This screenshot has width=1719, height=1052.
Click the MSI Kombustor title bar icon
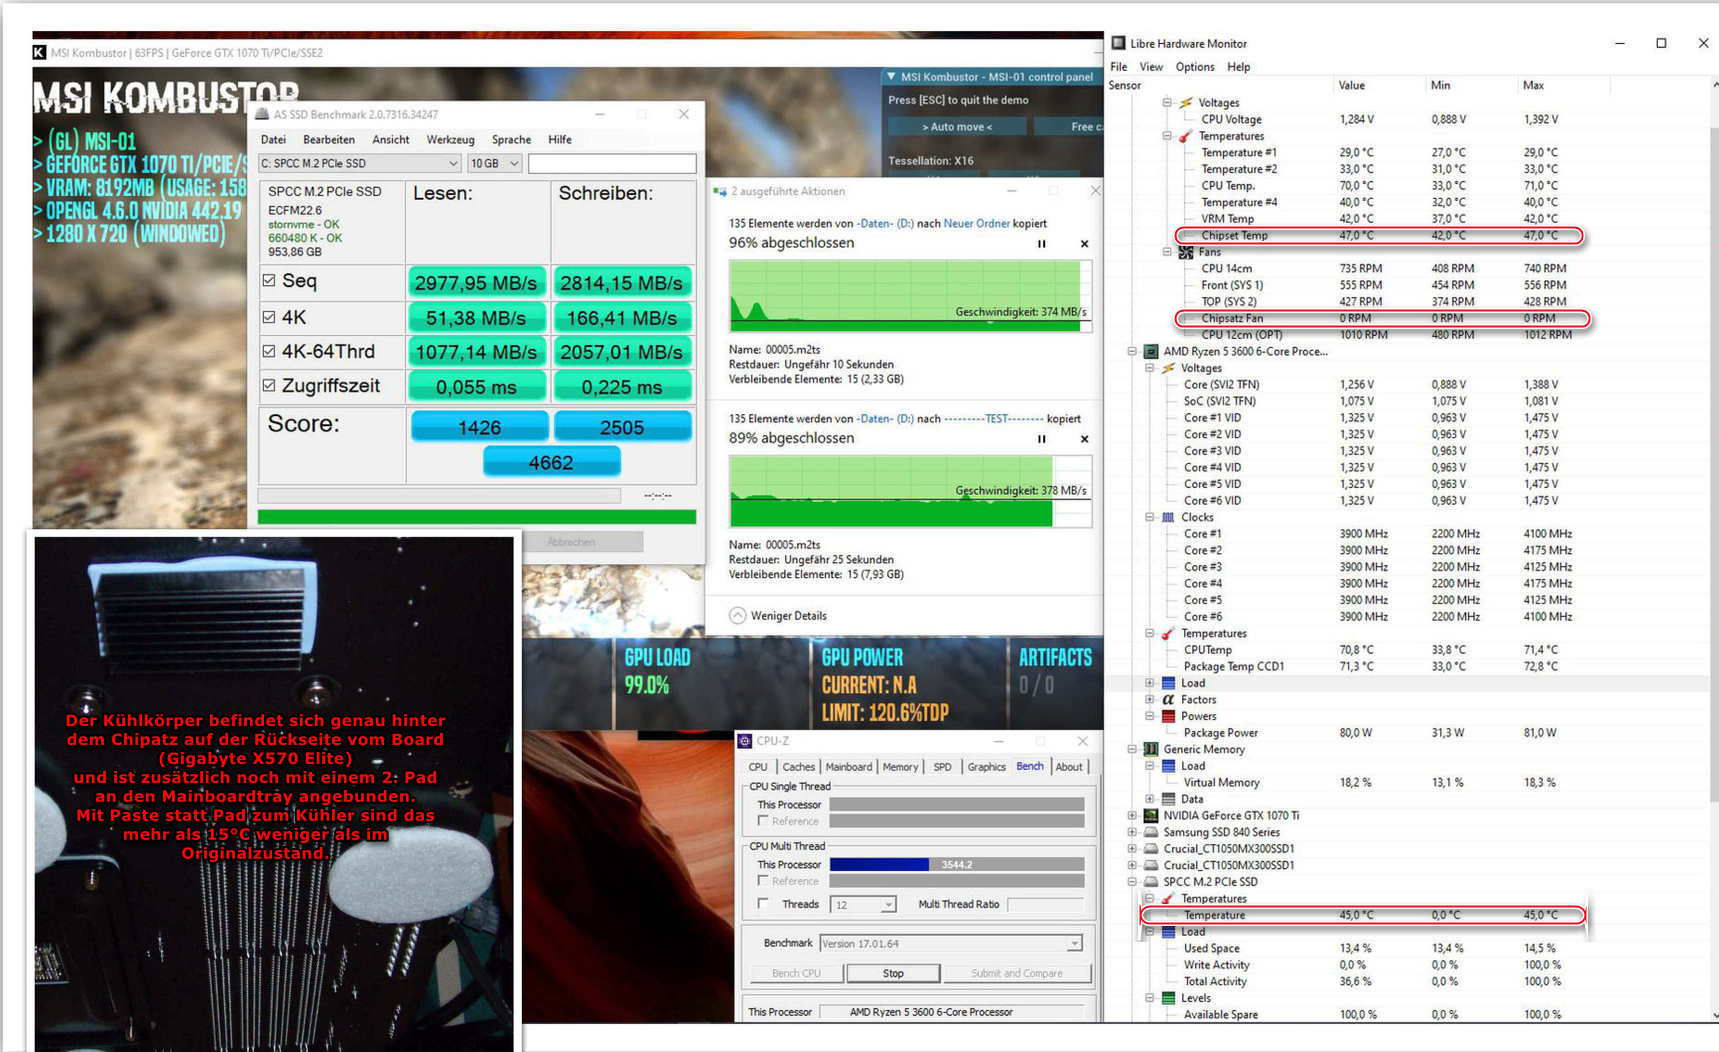point(39,52)
